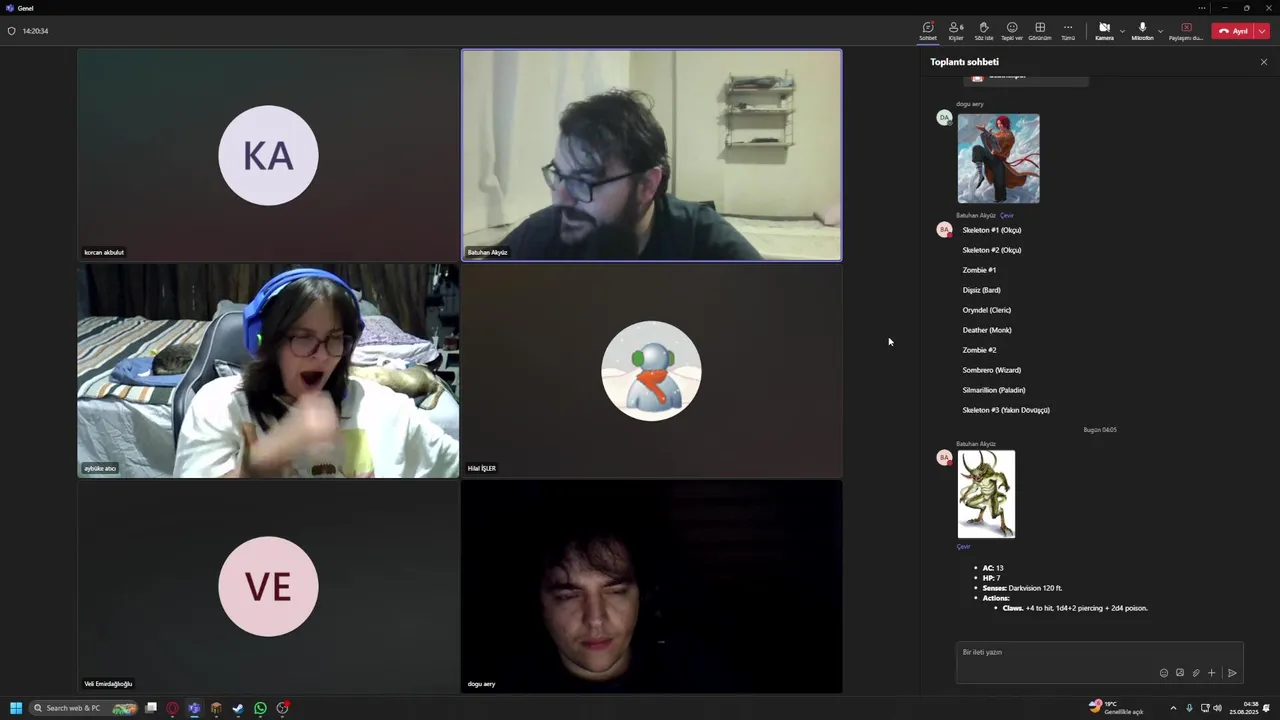Open the Windows Start menu

[x=16, y=708]
